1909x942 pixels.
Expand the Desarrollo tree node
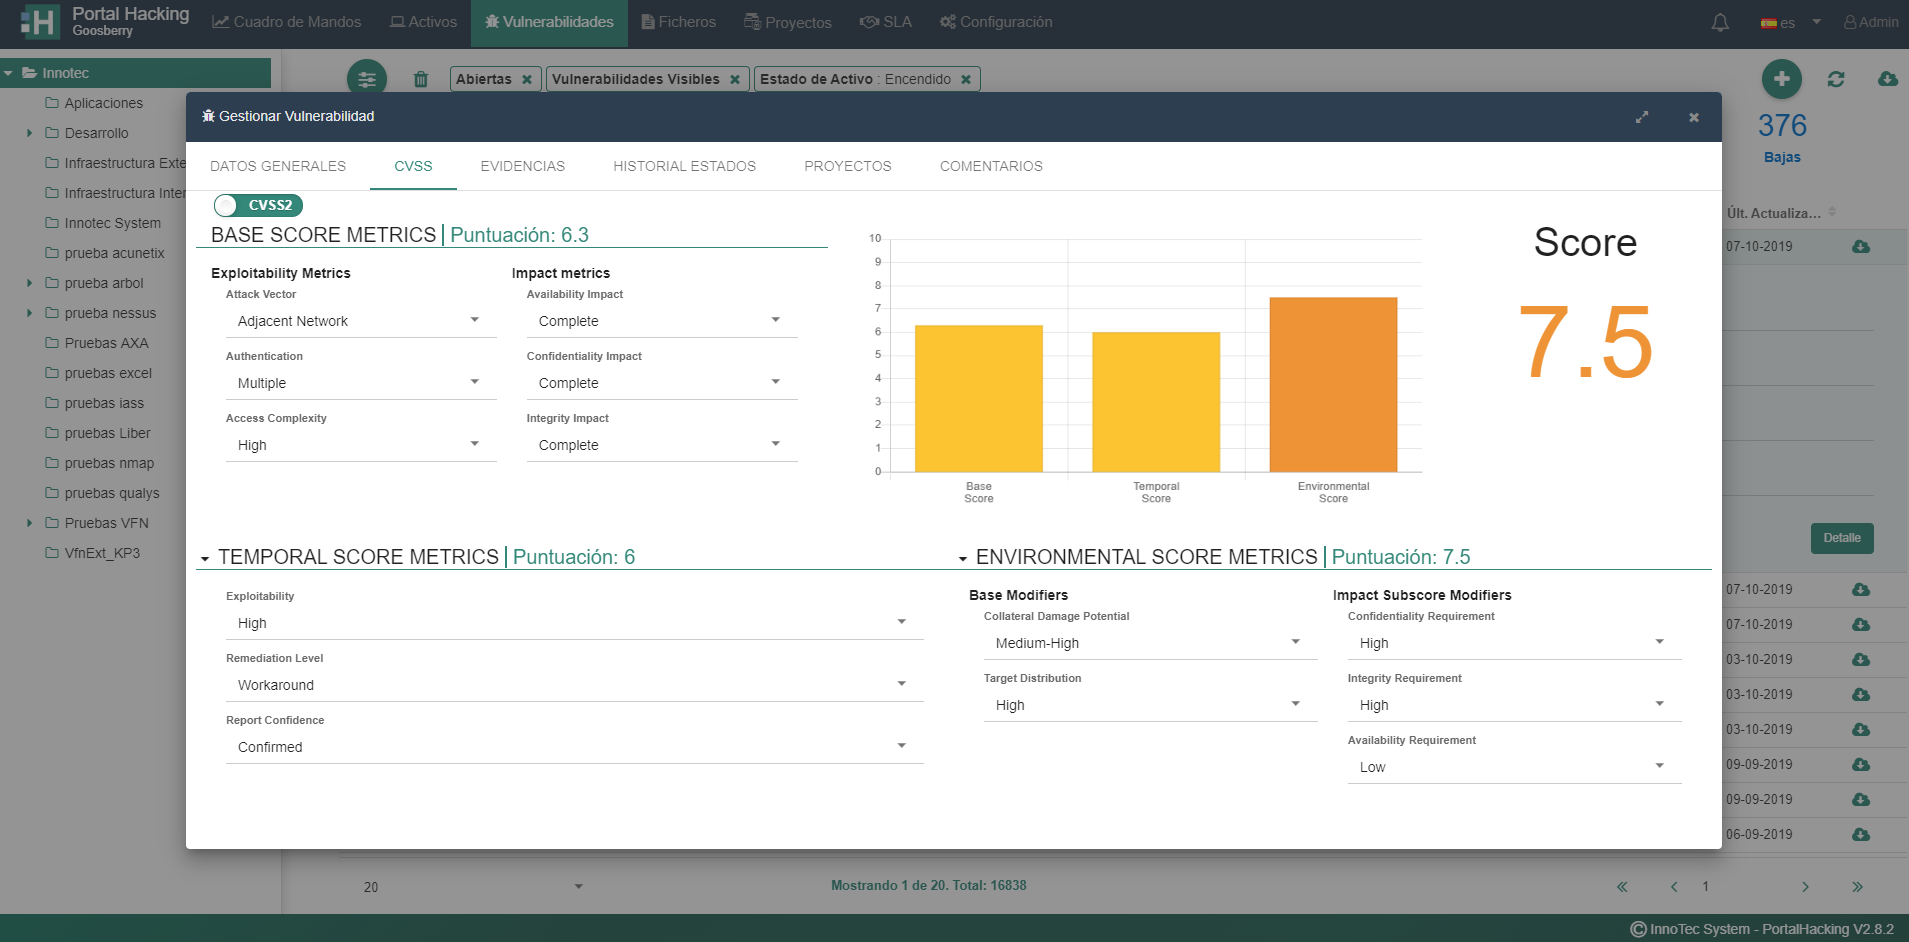[29, 133]
